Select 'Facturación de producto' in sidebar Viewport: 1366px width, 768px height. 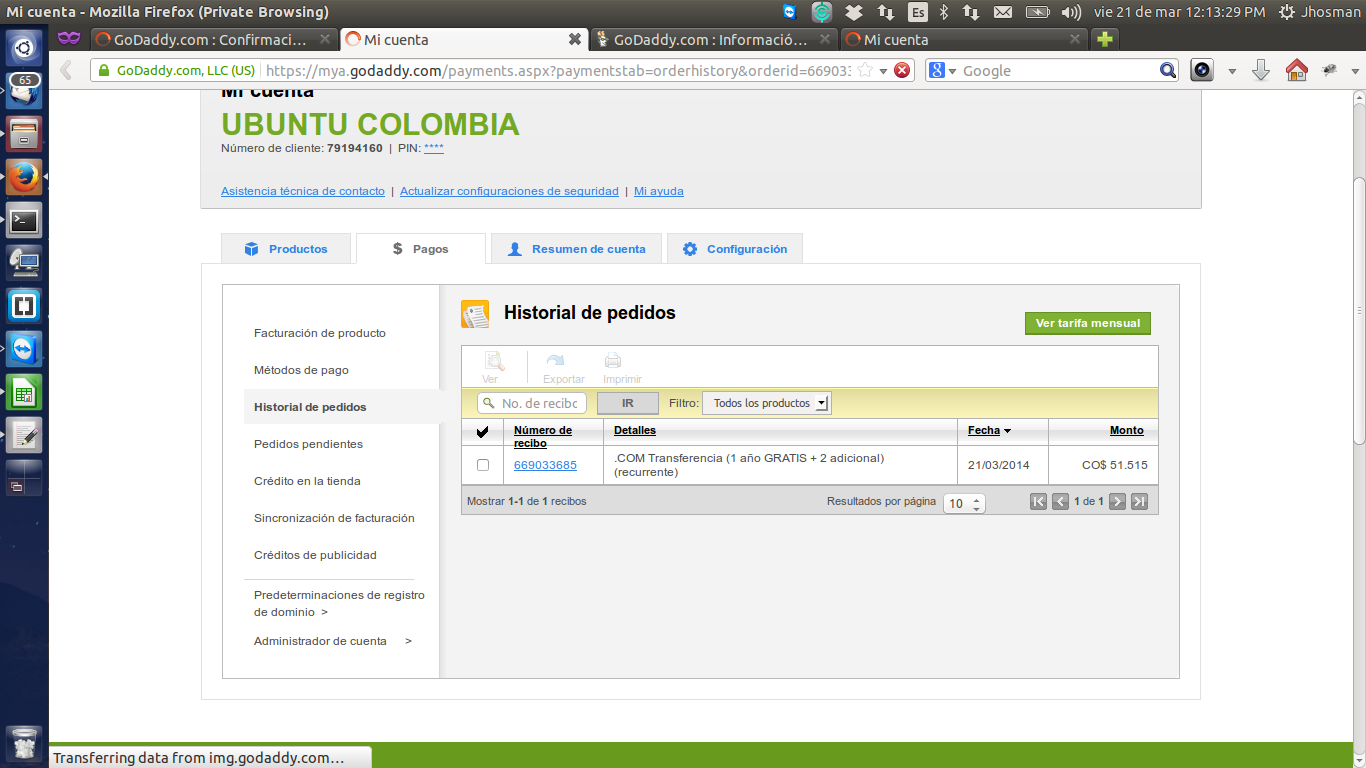pyautogui.click(x=320, y=333)
